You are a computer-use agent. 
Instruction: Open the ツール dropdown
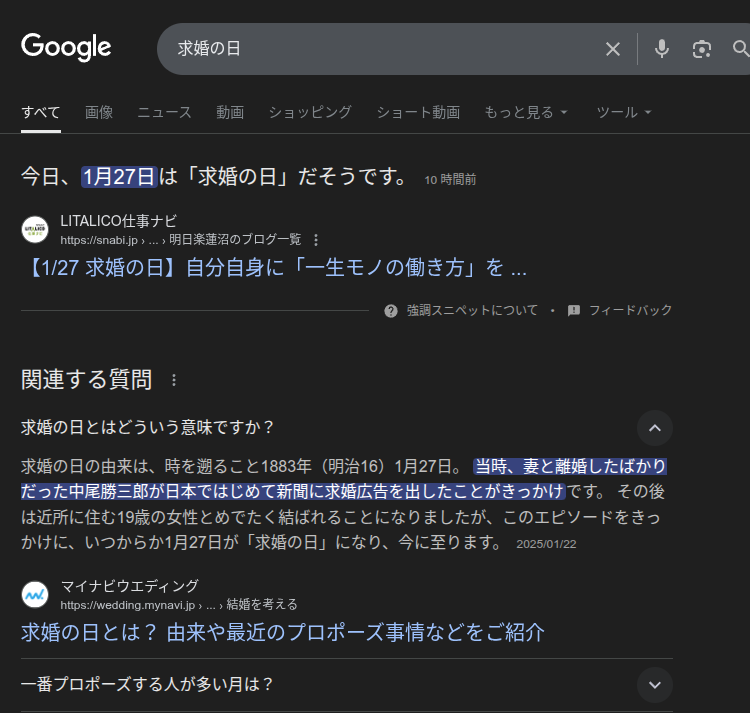click(623, 112)
